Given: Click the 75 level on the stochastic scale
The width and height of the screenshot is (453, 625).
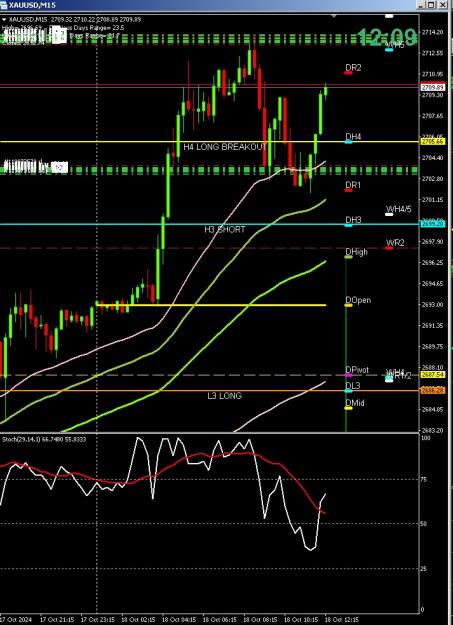Looking at the screenshot, I should pyautogui.click(x=425, y=480).
